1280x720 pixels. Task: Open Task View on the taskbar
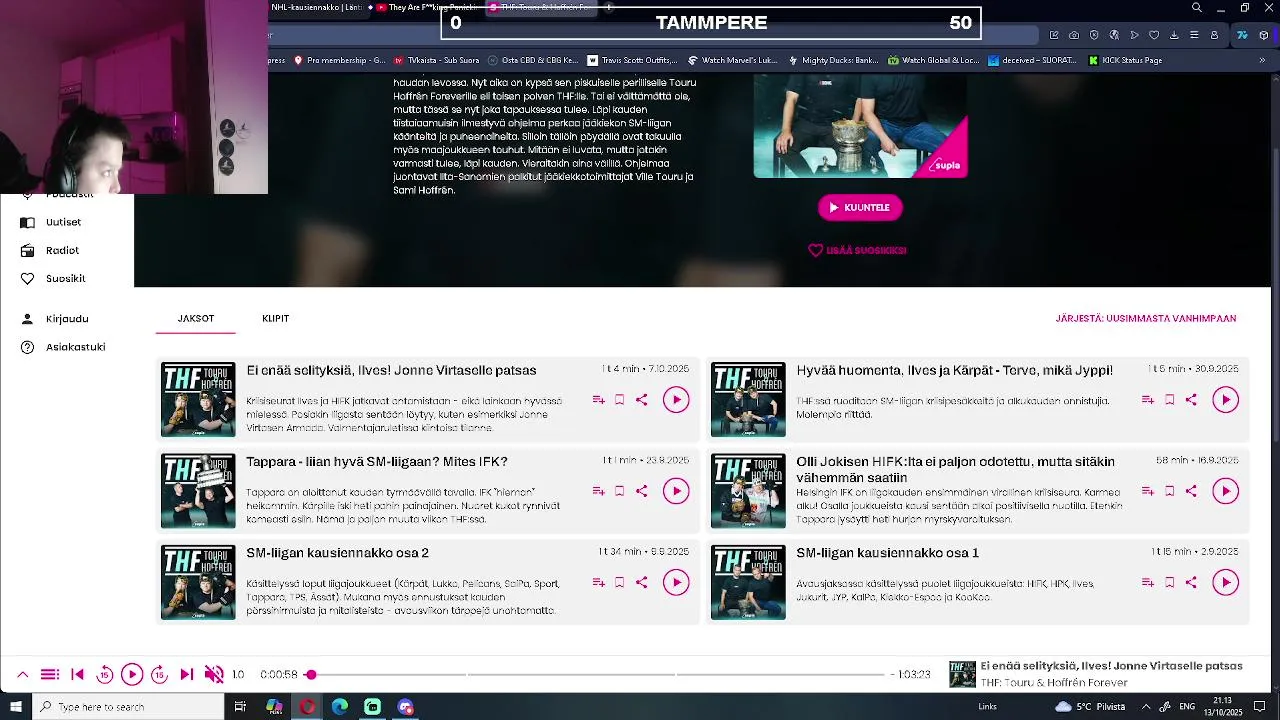pos(240,707)
